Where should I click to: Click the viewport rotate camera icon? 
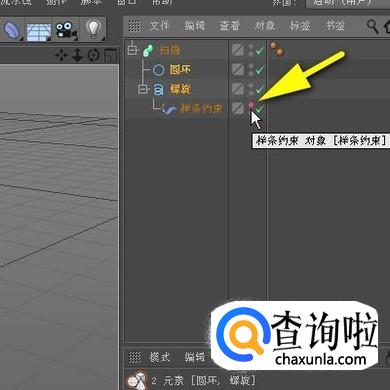click(94, 55)
